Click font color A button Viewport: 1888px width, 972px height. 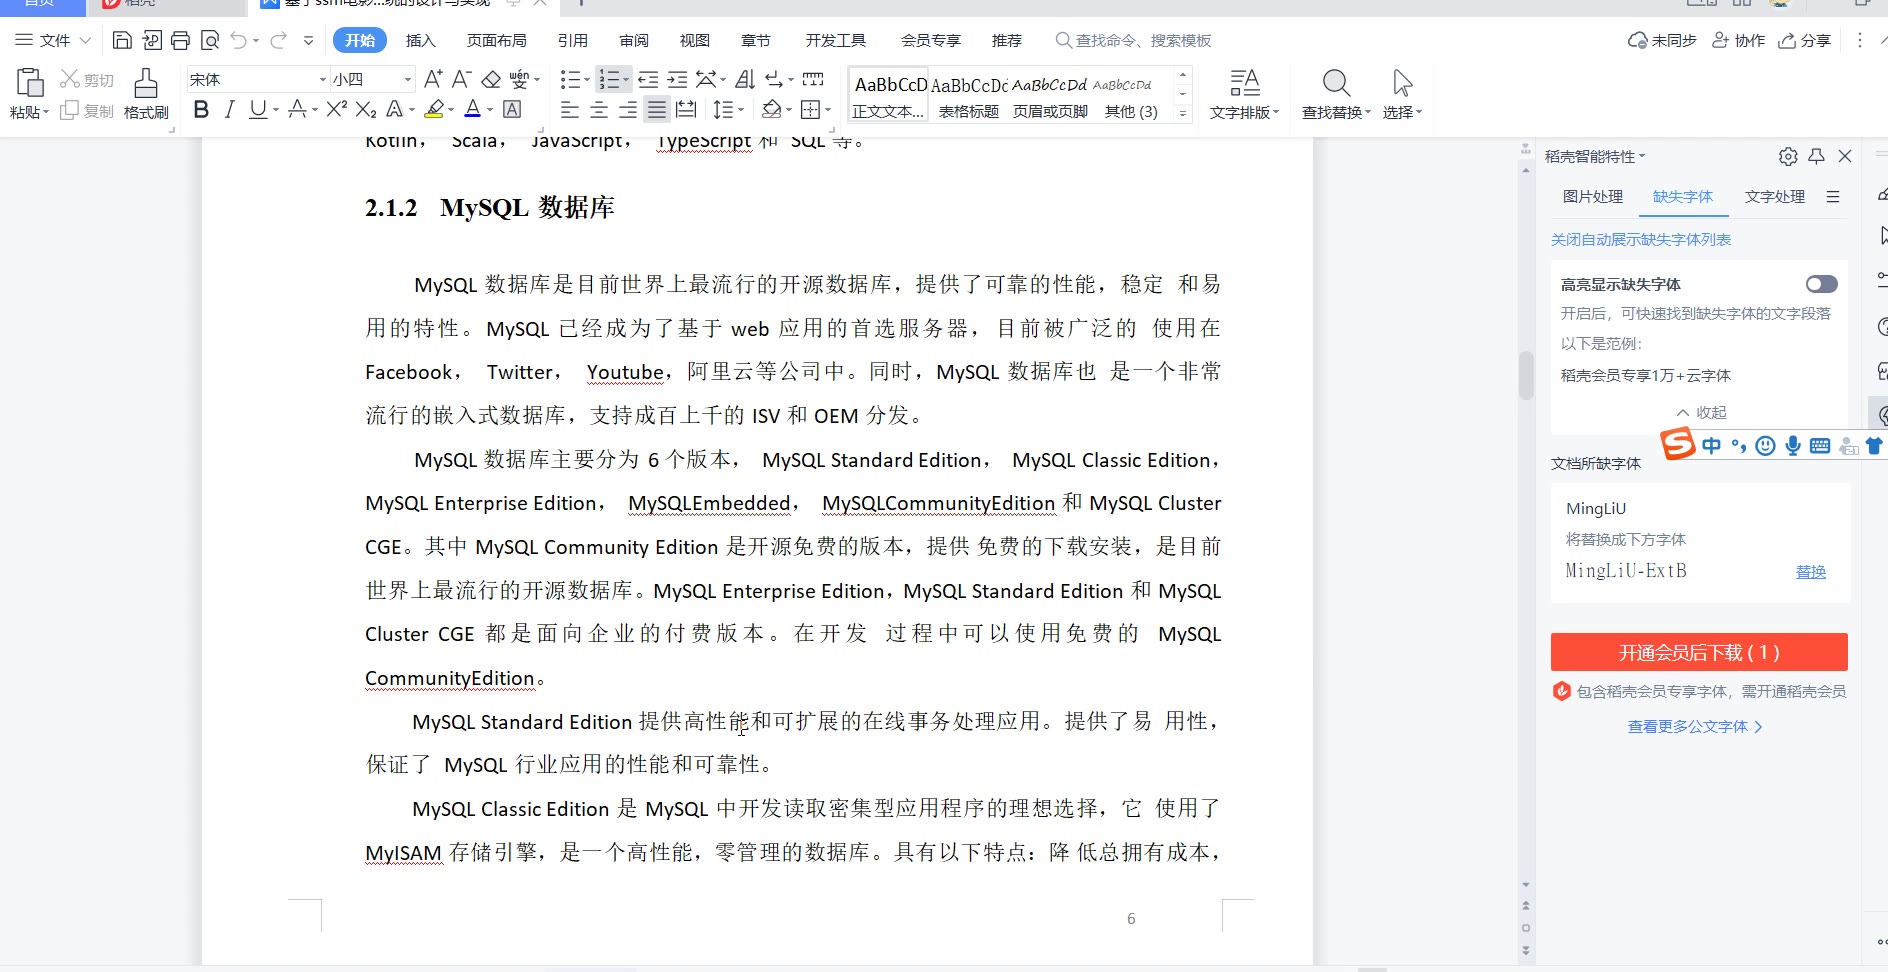pyautogui.click(x=473, y=109)
